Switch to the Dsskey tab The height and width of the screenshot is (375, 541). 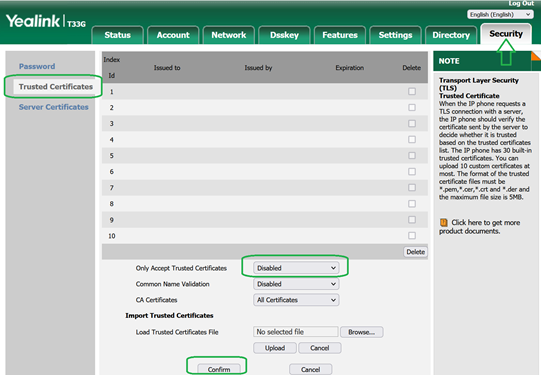[x=284, y=35]
